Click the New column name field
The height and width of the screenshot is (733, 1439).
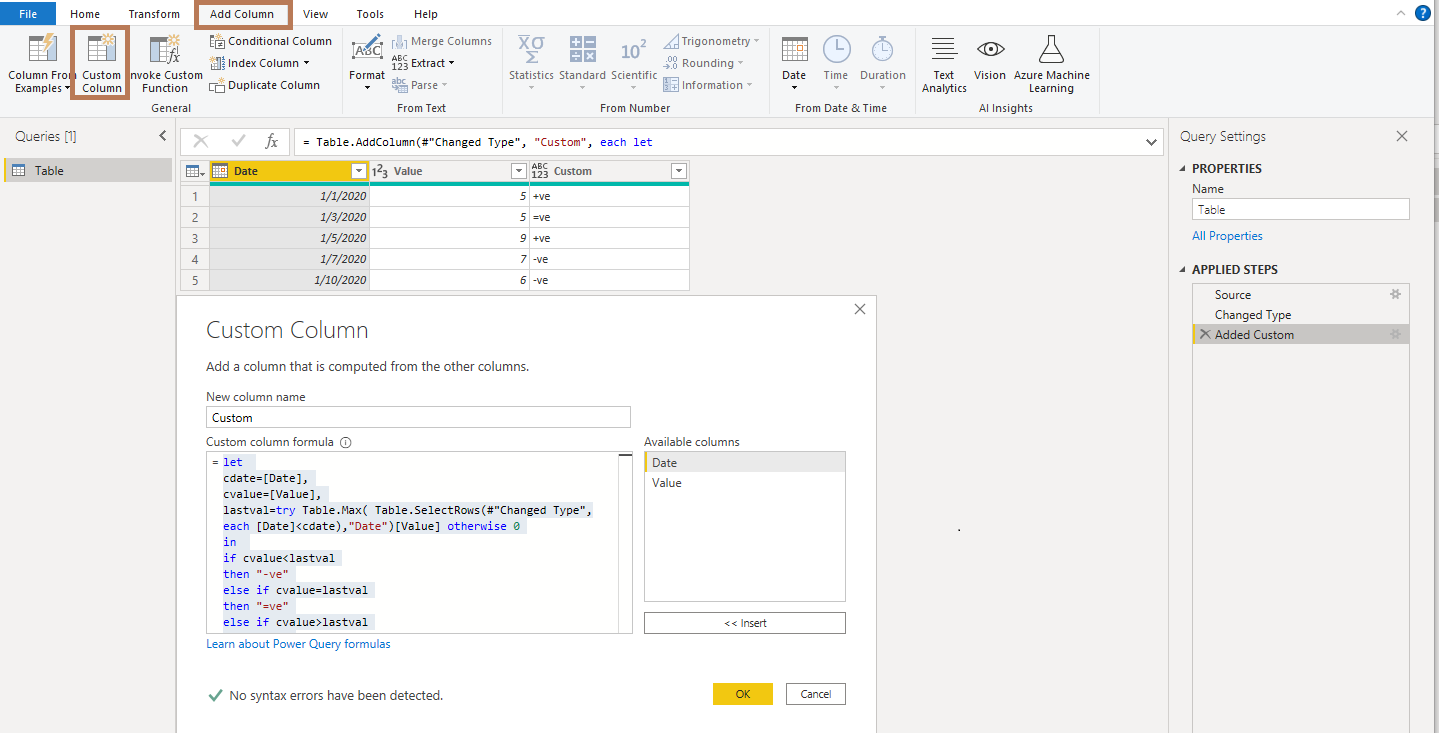pyautogui.click(x=418, y=417)
